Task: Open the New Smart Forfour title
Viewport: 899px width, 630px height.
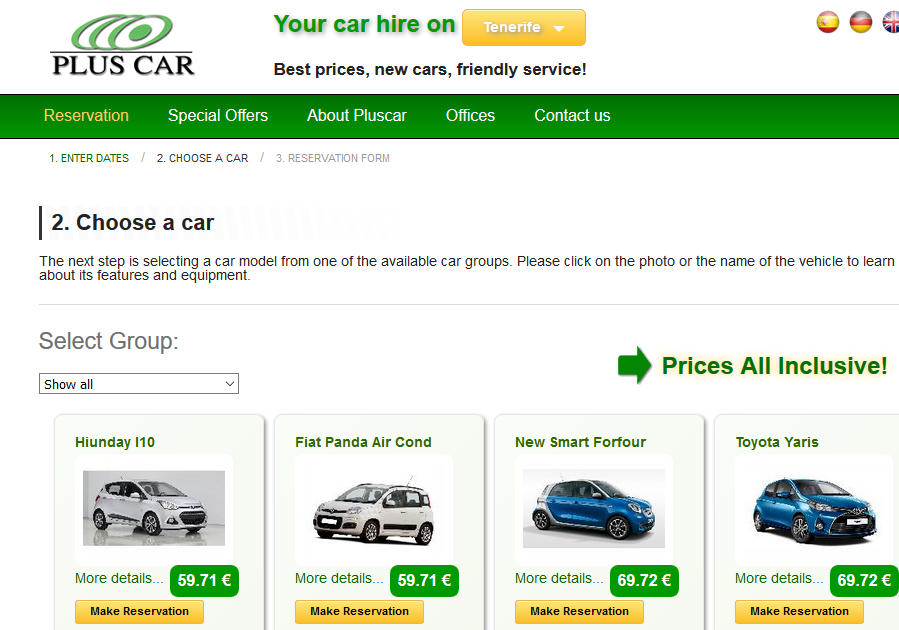Action: click(x=580, y=442)
